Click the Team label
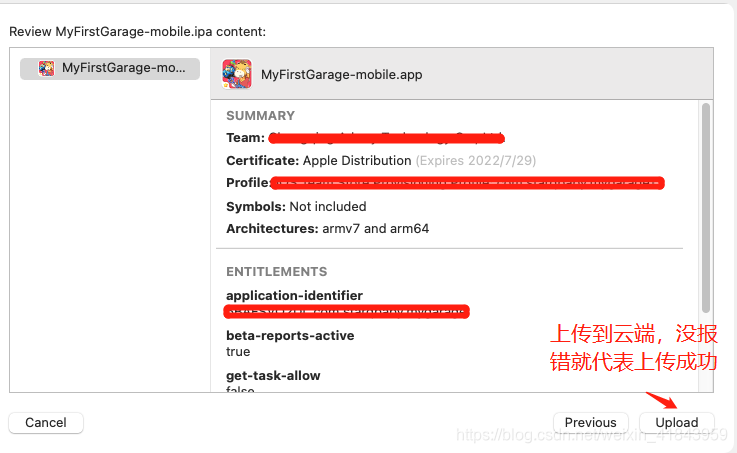737x453 pixels. point(245,138)
